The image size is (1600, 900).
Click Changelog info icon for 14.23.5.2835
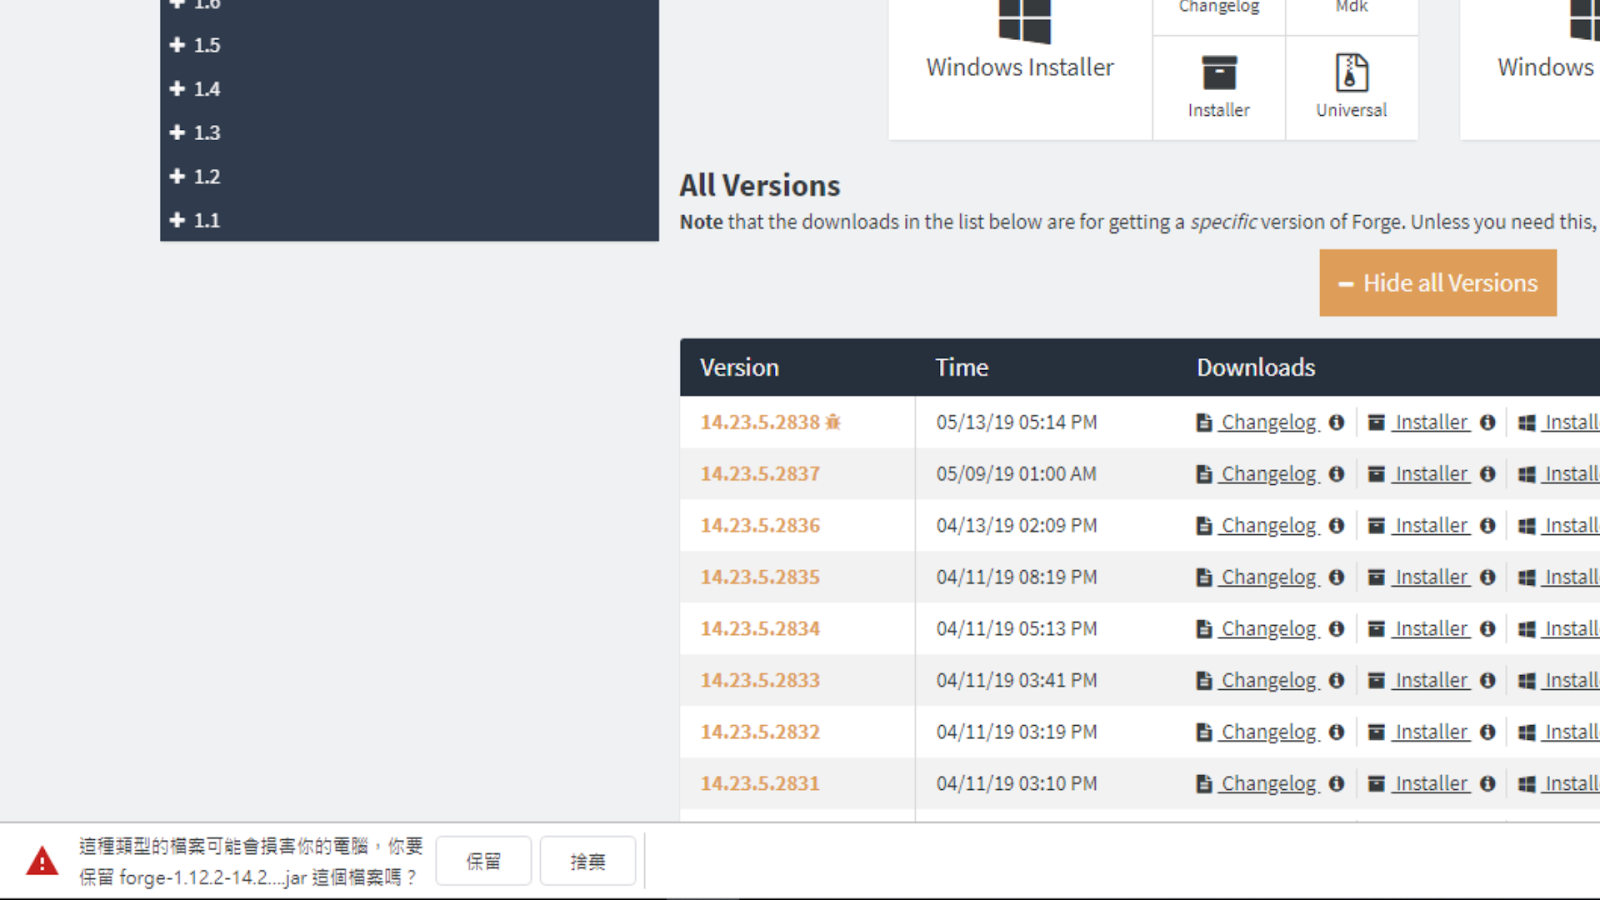tap(1337, 578)
